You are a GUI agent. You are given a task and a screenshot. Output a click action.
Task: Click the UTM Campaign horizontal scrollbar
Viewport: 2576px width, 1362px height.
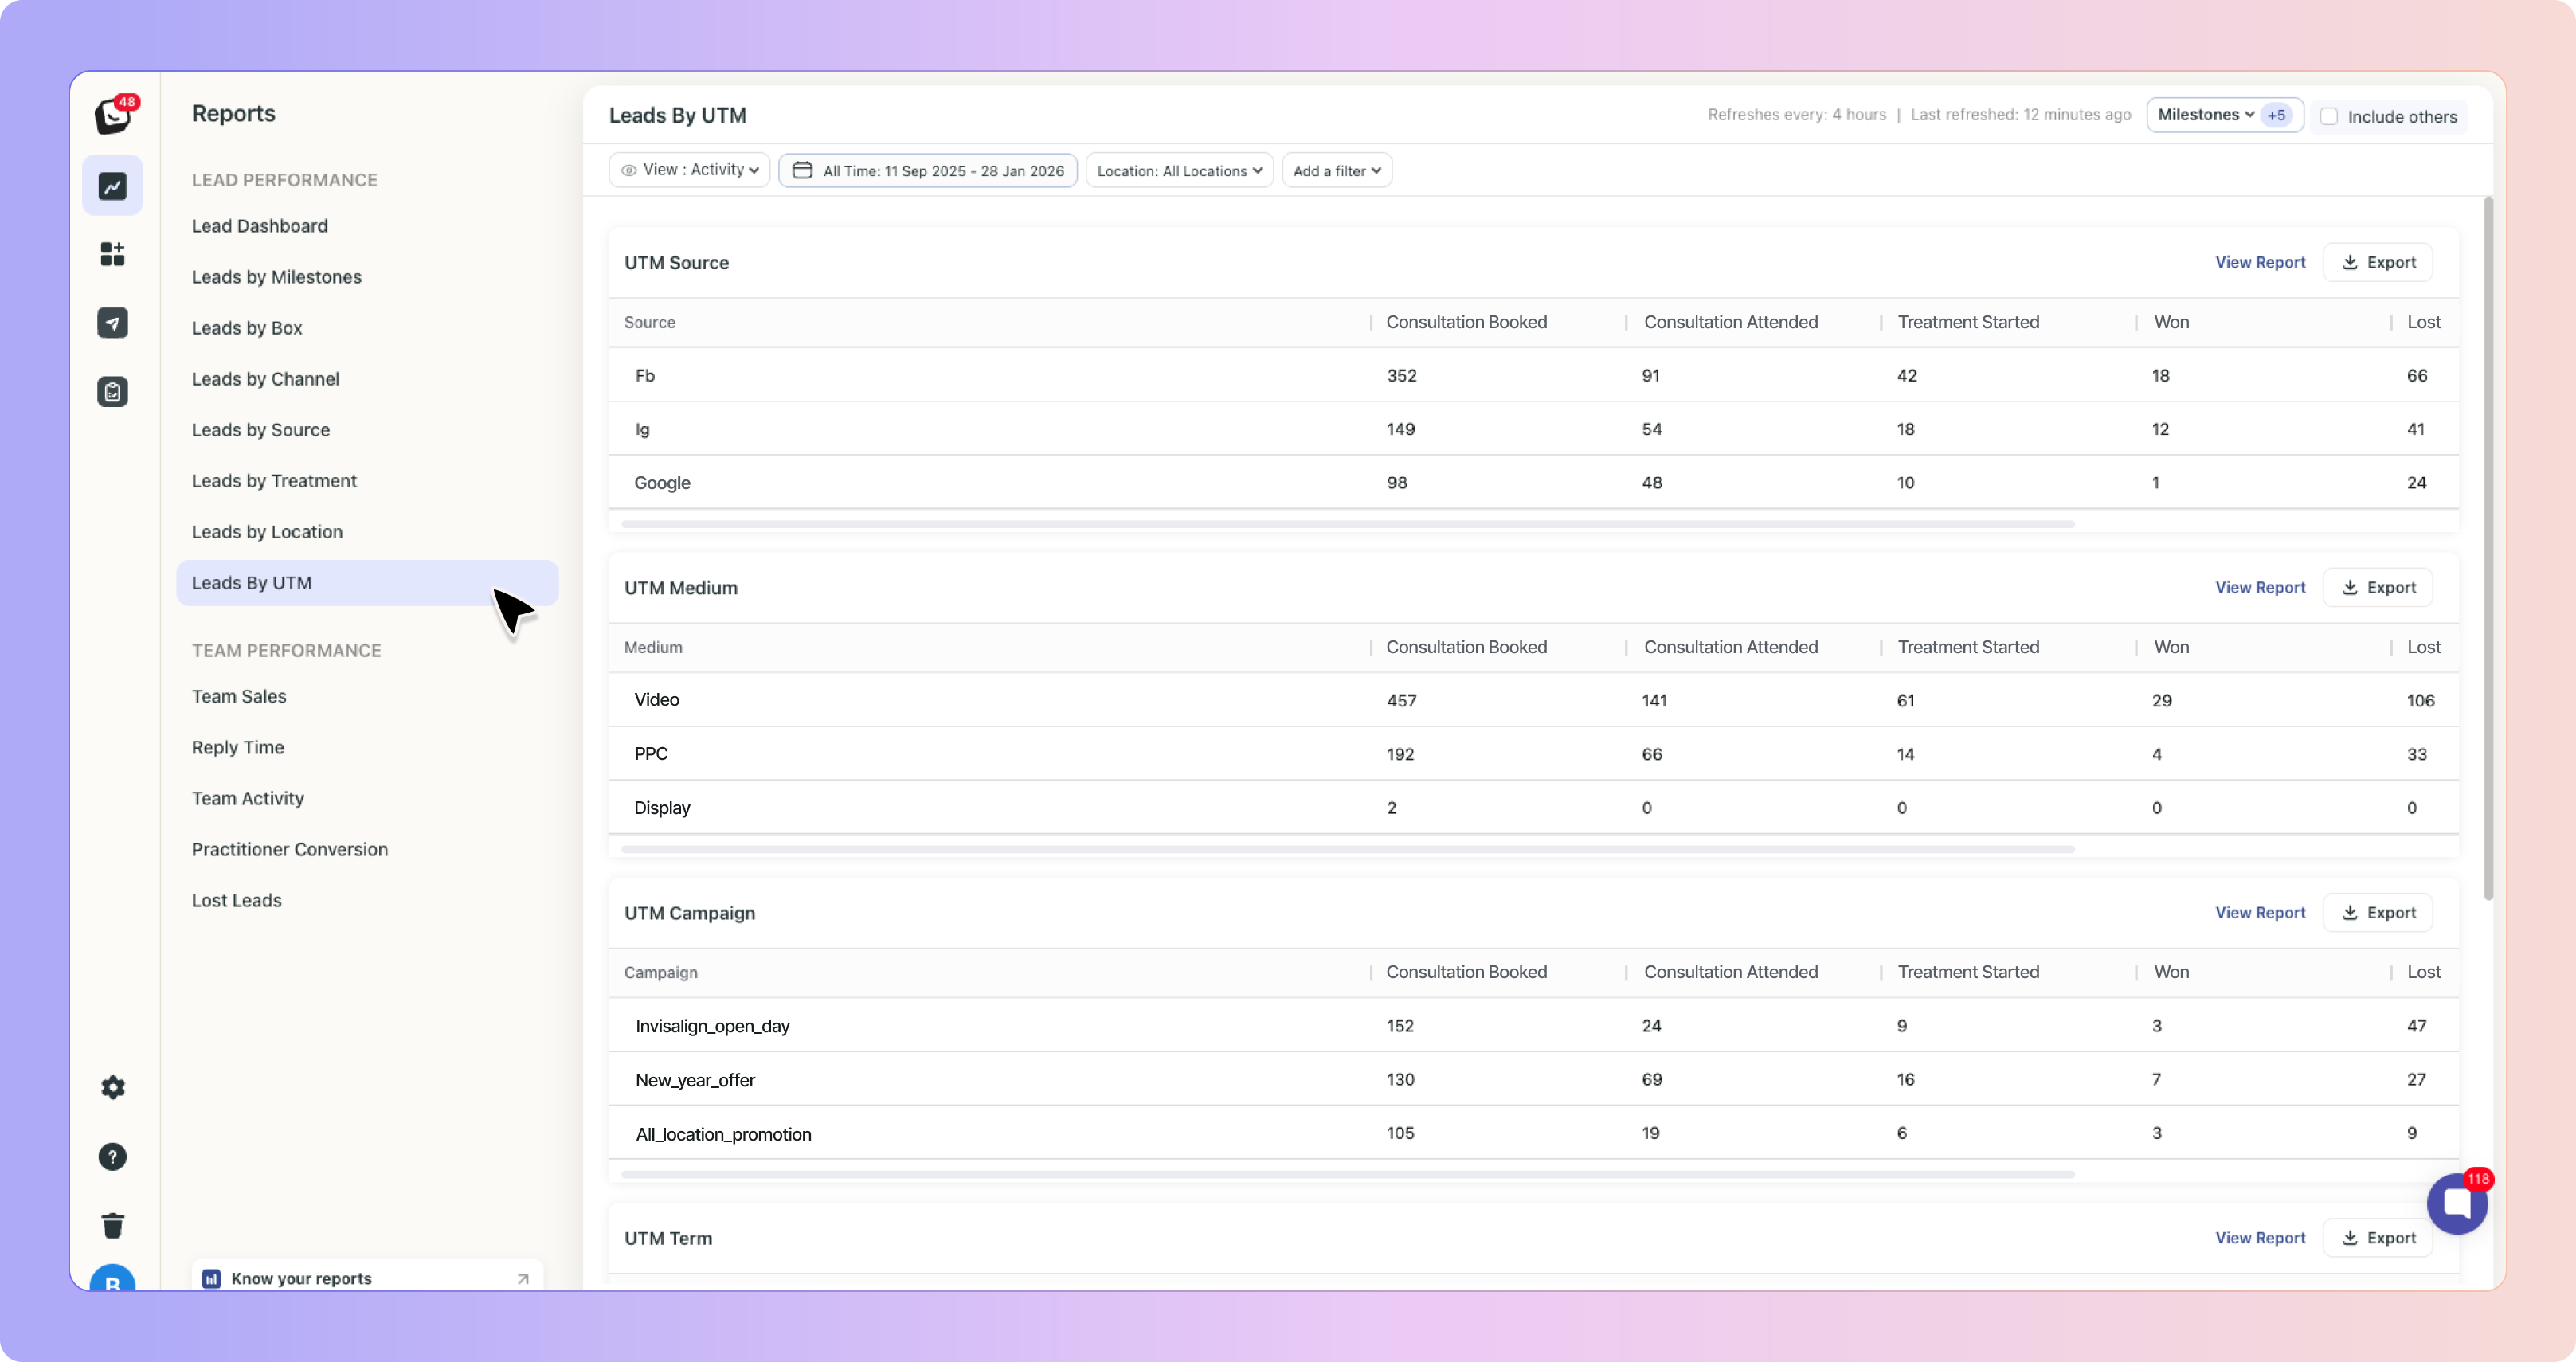(x=1347, y=1174)
